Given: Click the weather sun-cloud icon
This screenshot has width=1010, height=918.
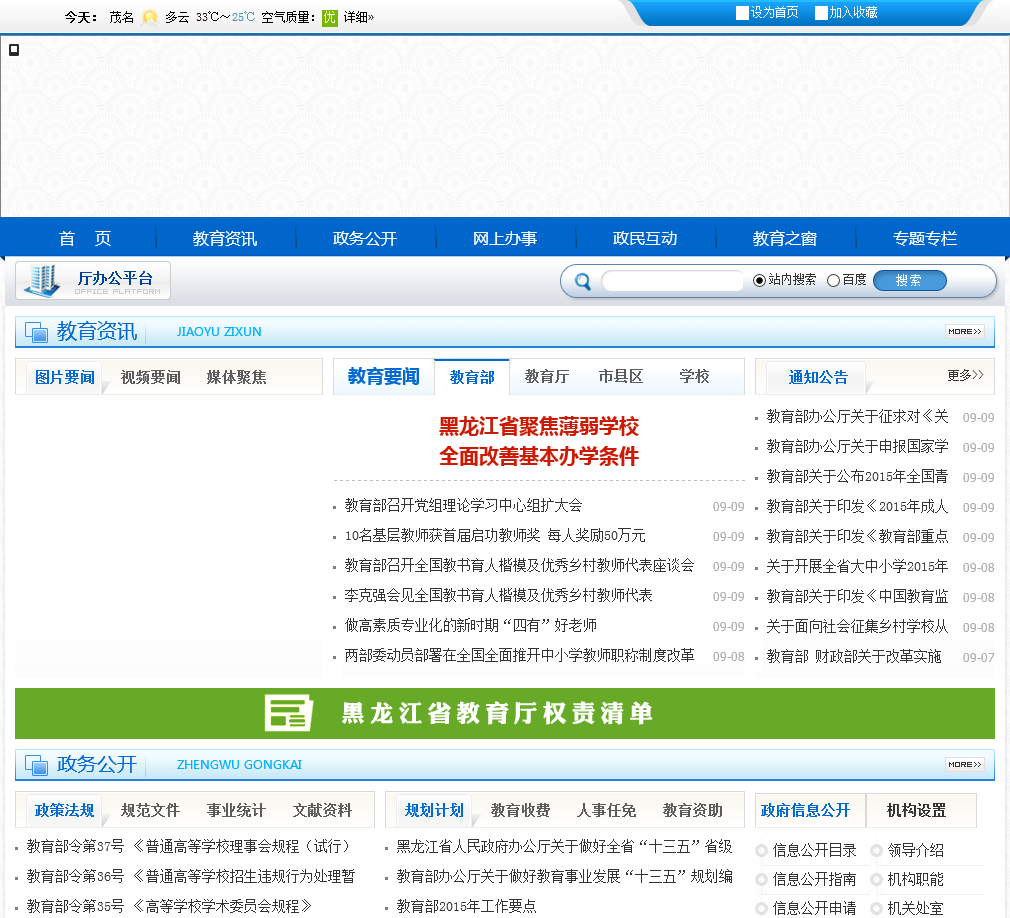Looking at the screenshot, I should tap(149, 17).
